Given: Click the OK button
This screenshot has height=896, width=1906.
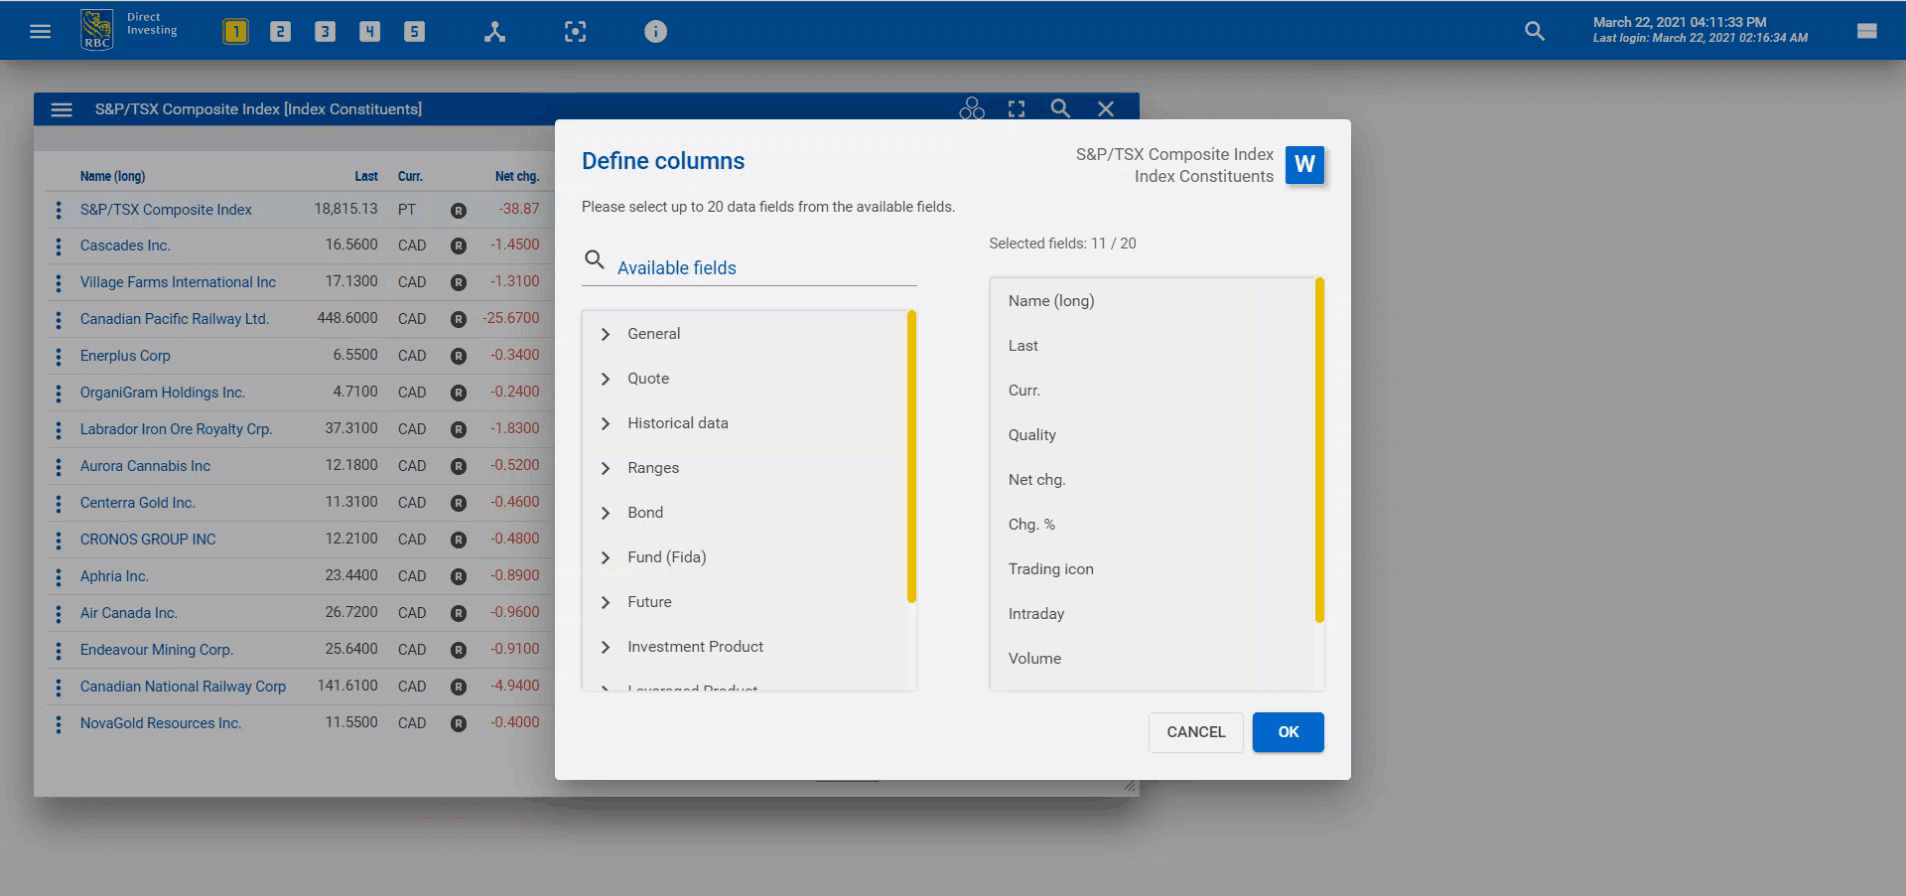Looking at the screenshot, I should coord(1288,732).
